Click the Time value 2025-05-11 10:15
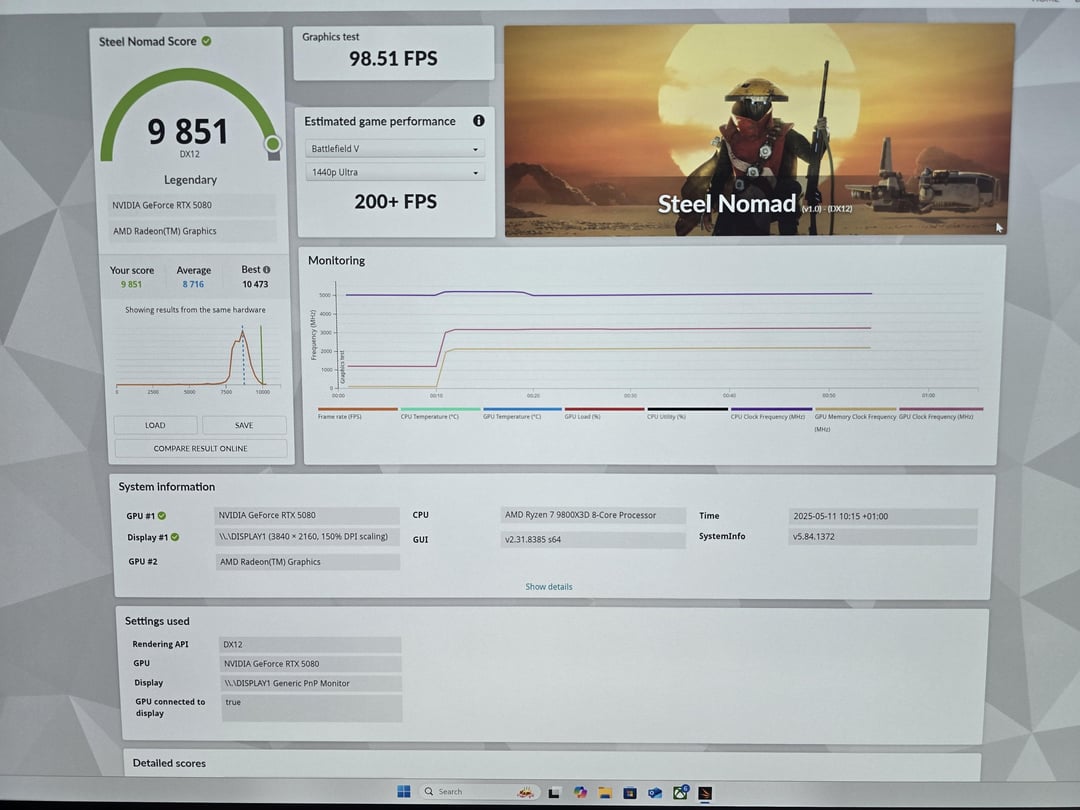Viewport: 1080px width, 810px height. click(x=883, y=516)
